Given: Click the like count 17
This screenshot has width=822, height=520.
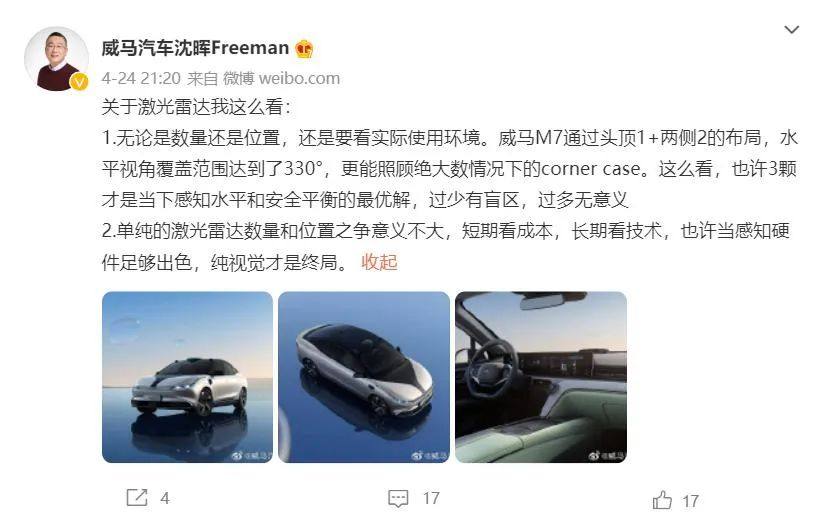Looking at the screenshot, I should (690, 501).
